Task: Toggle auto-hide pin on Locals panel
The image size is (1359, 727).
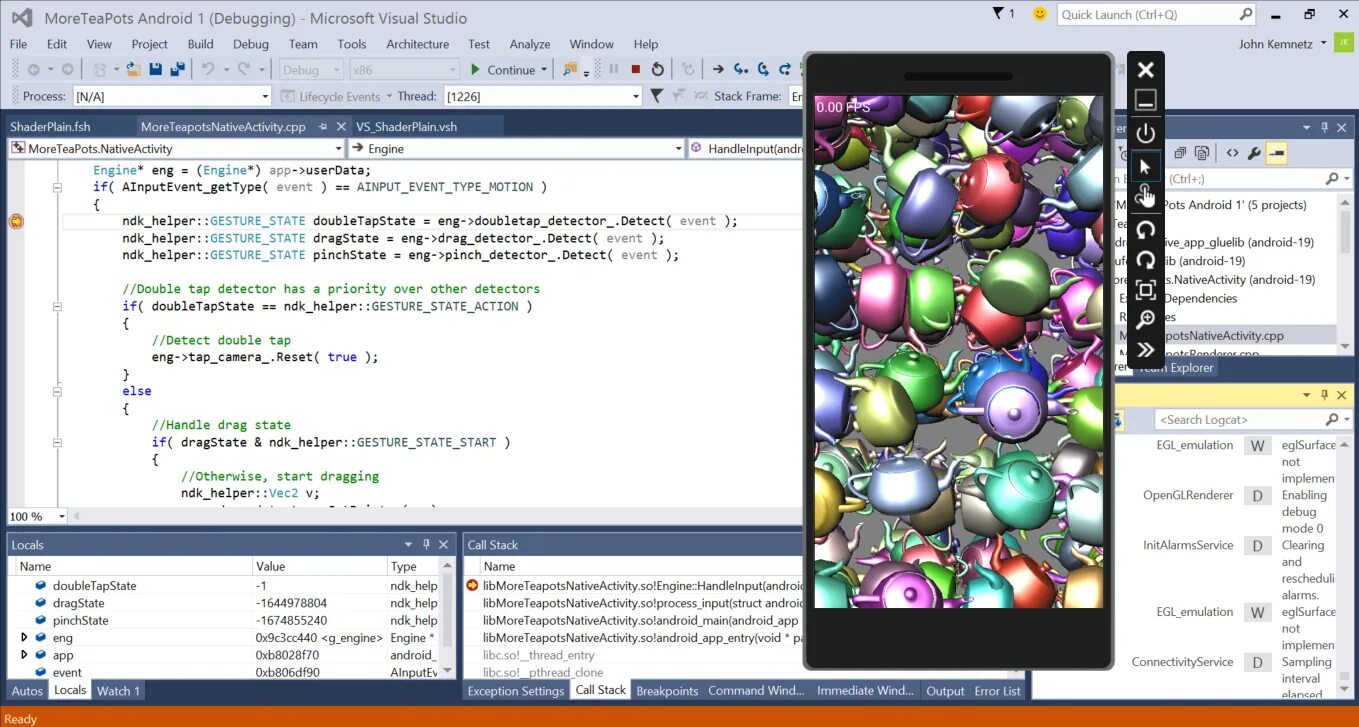Action: 426,545
